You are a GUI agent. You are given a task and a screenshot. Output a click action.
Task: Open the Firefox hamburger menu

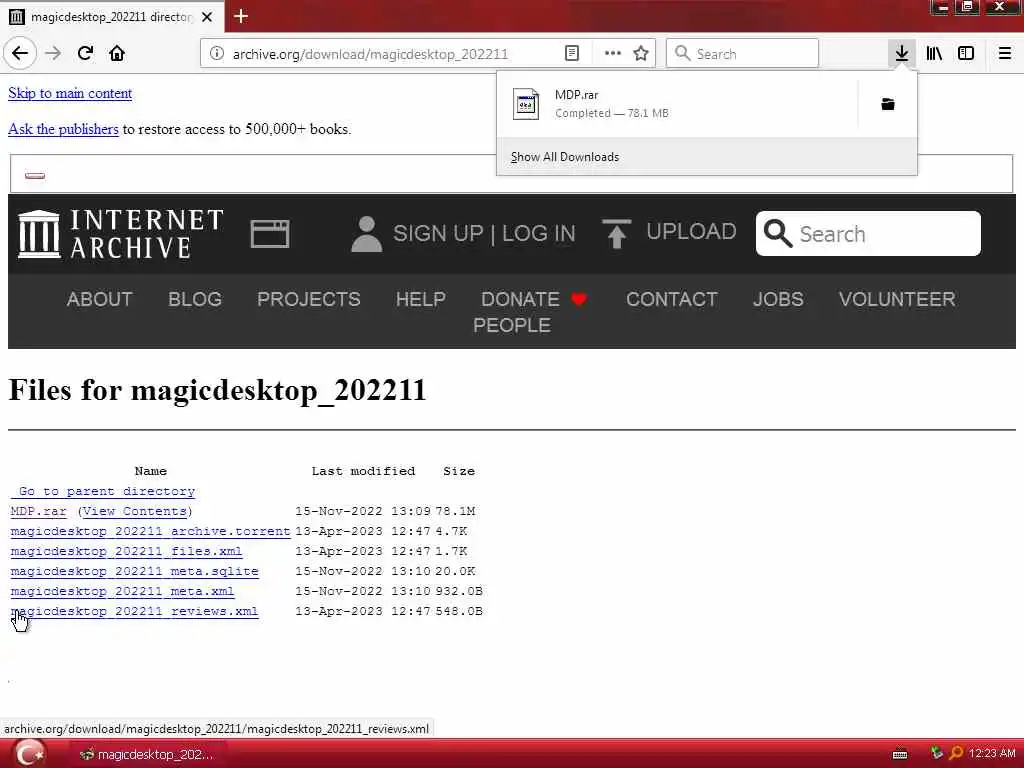click(1005, 54)
